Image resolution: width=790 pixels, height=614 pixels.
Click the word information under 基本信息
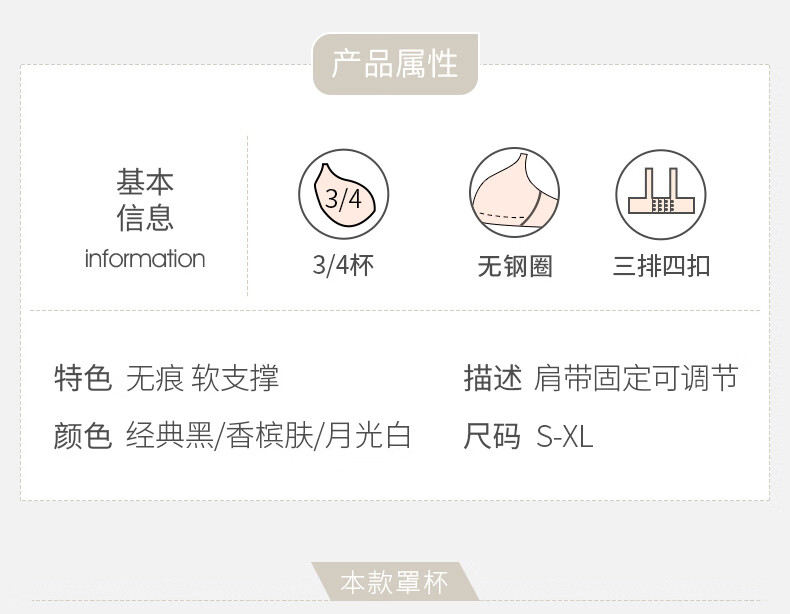click(145, 258)
